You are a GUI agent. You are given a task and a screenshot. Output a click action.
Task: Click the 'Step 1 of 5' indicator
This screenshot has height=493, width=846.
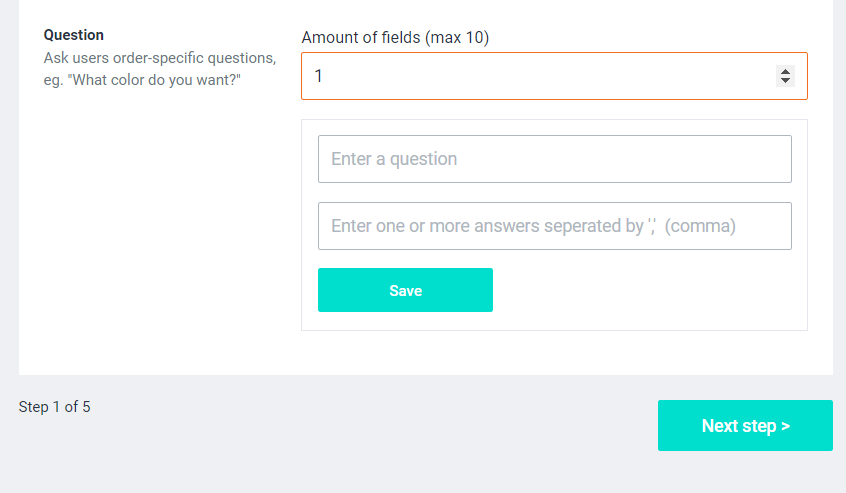coord(55,407)
